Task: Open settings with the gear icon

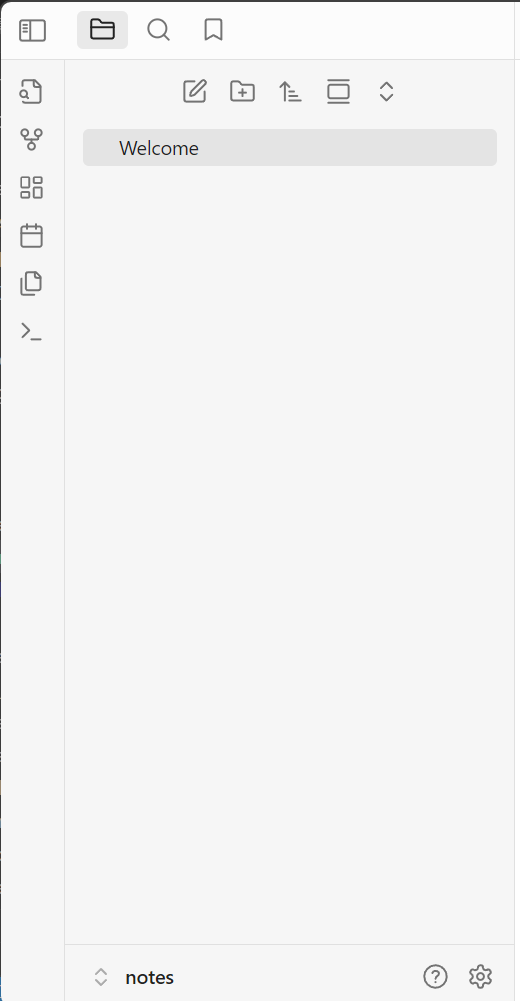Action: pyautogui.click(x=480, y=976)
